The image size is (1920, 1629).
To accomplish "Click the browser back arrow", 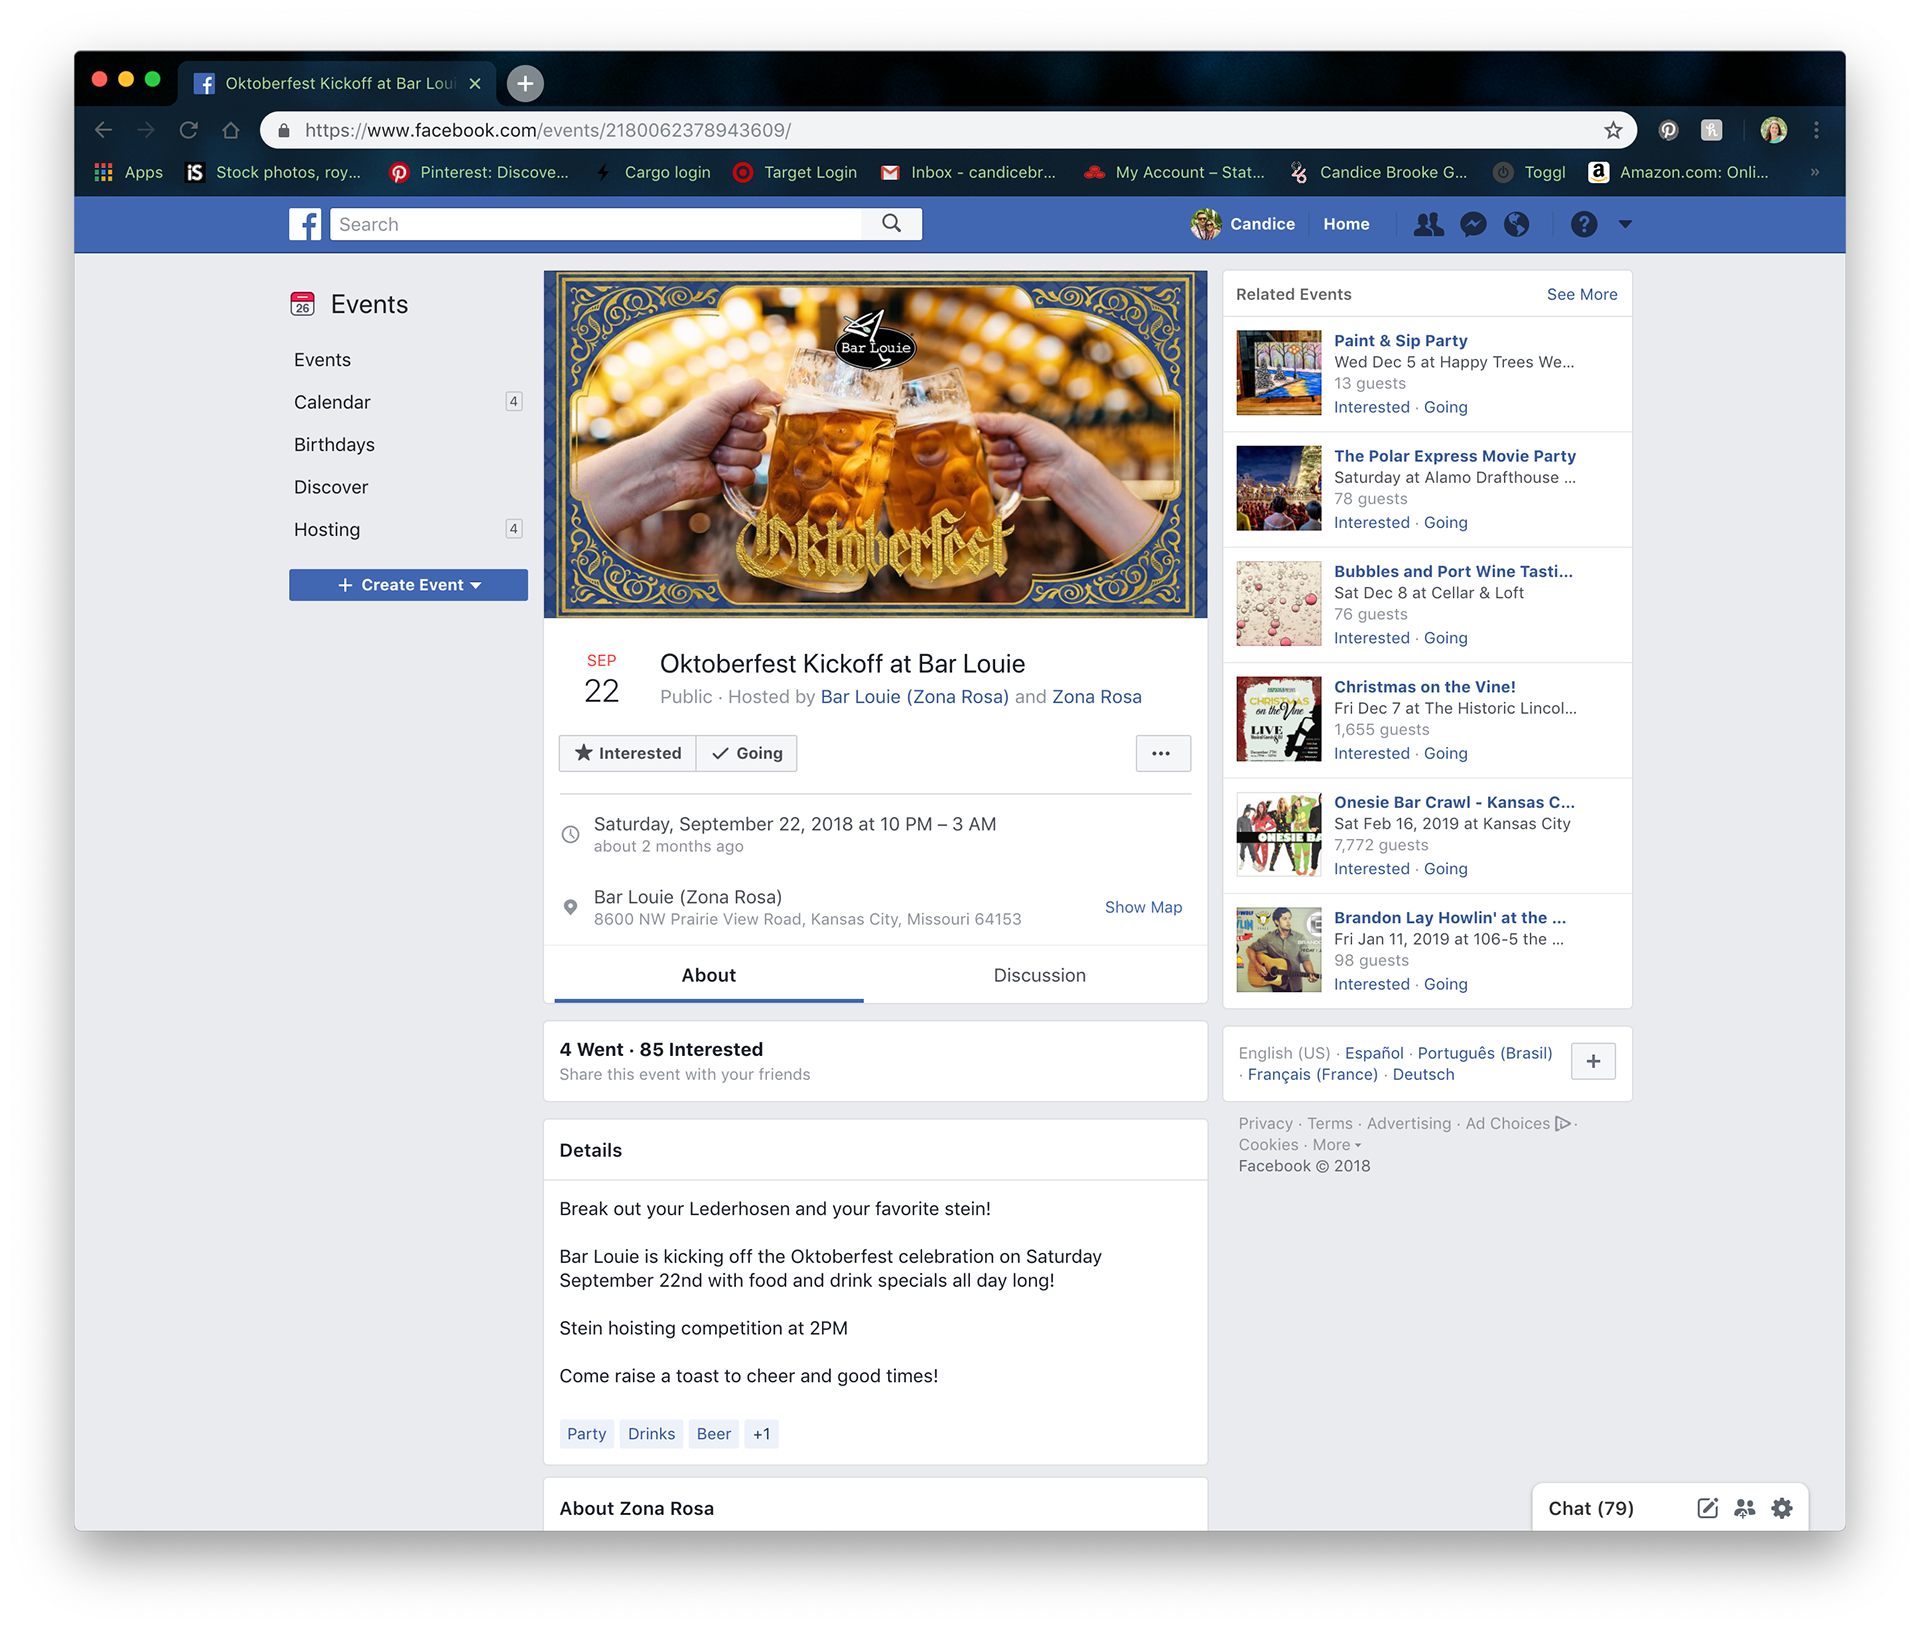I will [x=103, y=130].
